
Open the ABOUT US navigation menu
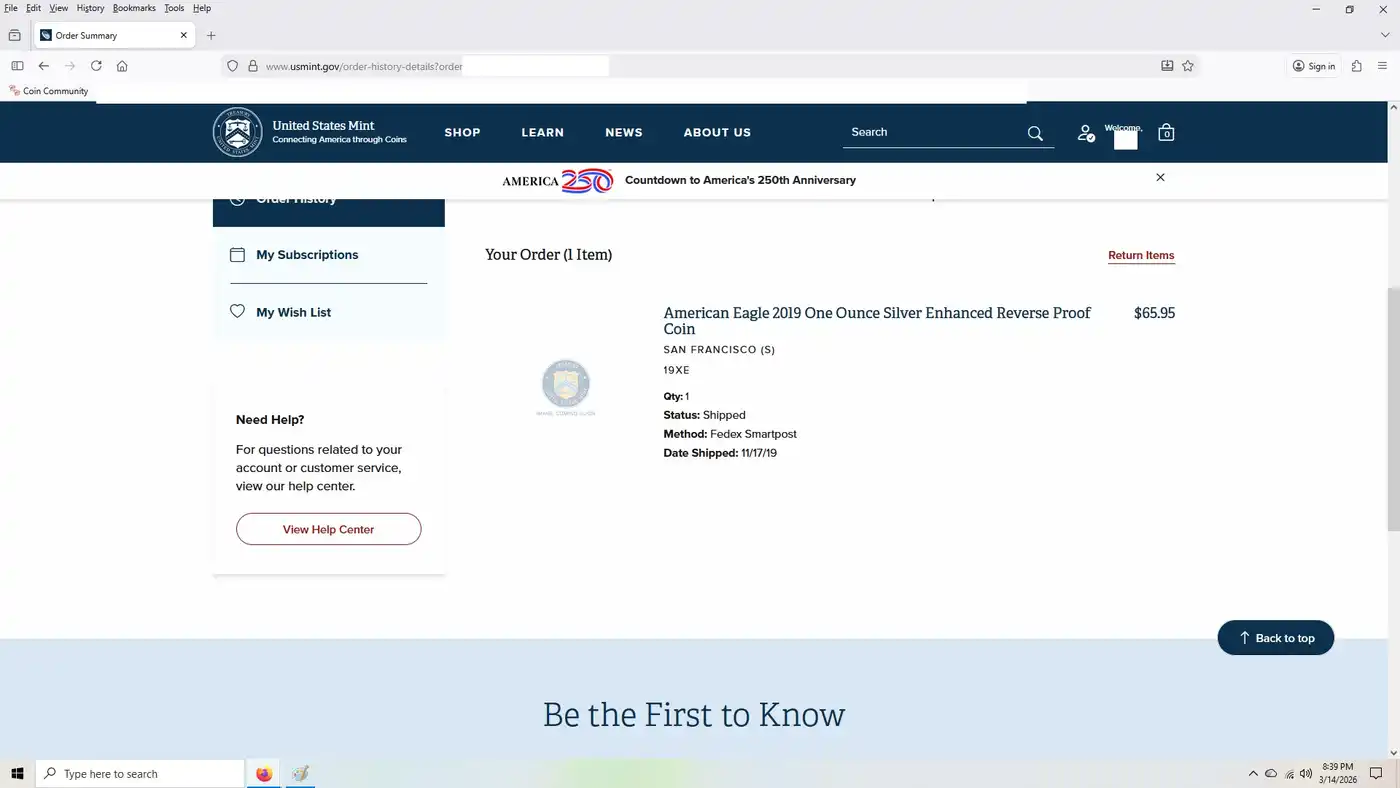tap(717, 133)
